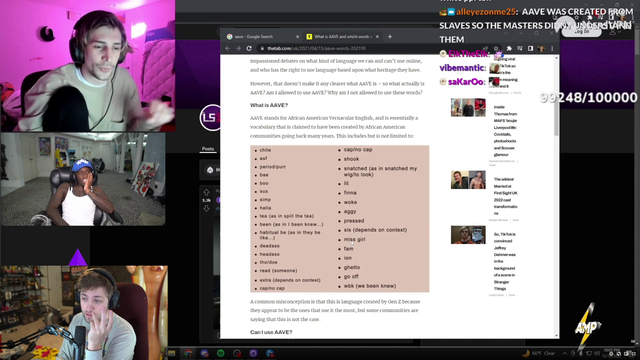Read 'Inside Thomas from MAFS' sidebar link
640x360 pixels.
[x=505, y=131]
